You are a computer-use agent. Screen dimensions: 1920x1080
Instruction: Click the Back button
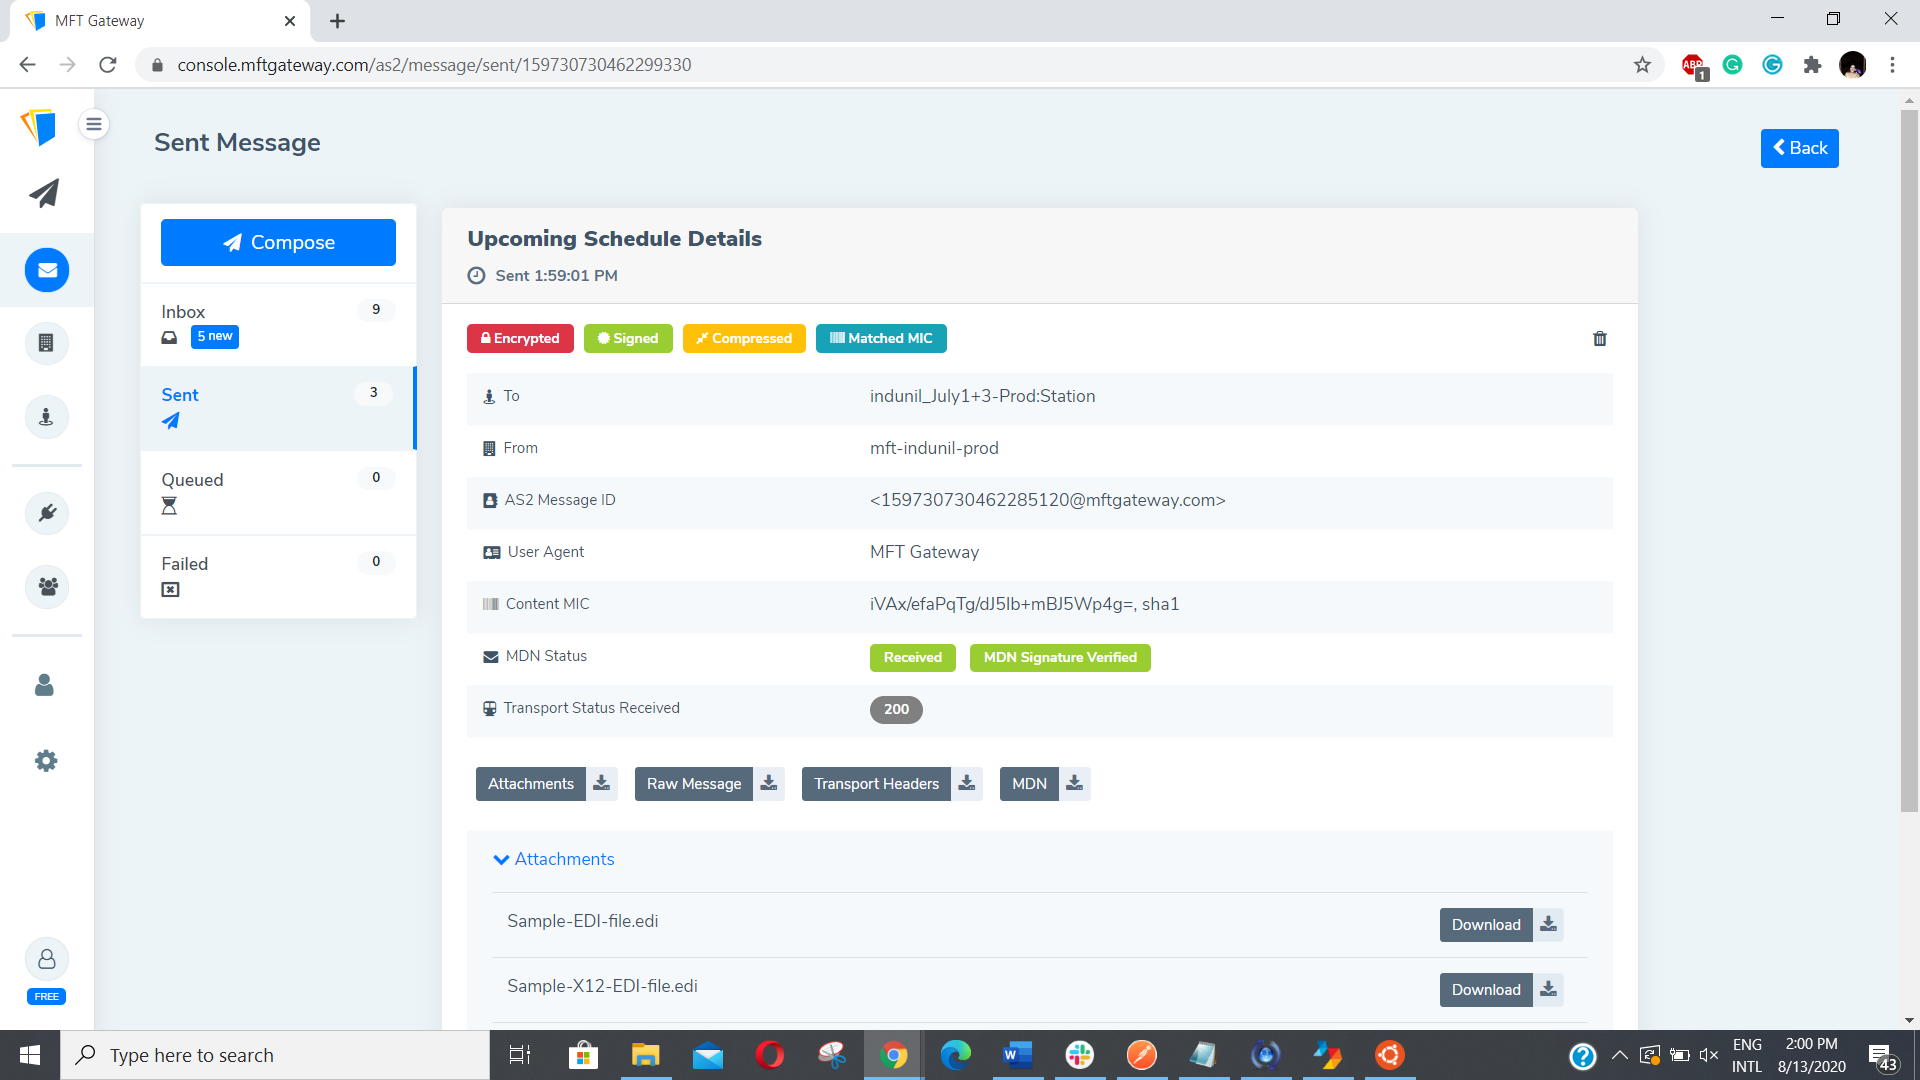tap(1799, 148)
